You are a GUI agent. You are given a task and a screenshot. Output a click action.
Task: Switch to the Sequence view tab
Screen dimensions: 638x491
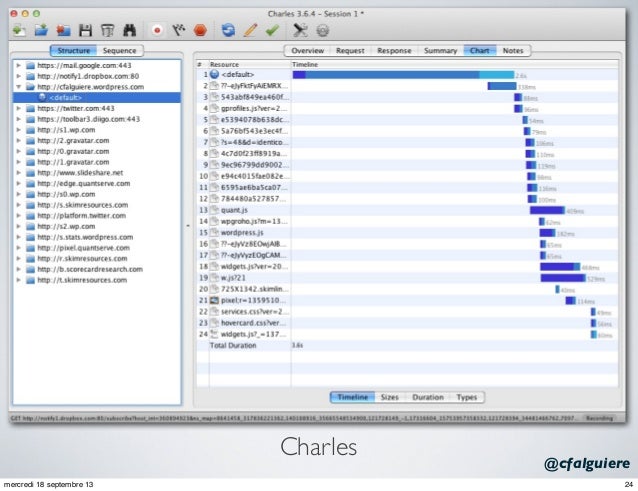pyautogui.click(x=120, y=50)
